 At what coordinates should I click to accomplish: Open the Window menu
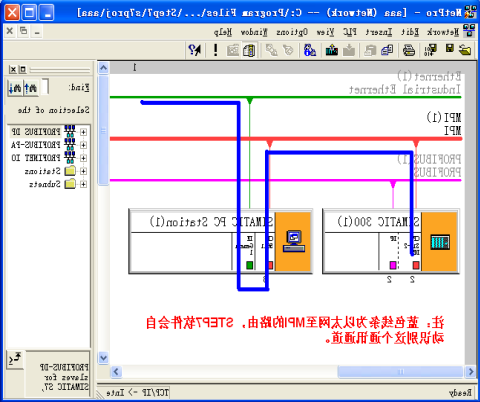pyautogui.click(x=254, y=32)
